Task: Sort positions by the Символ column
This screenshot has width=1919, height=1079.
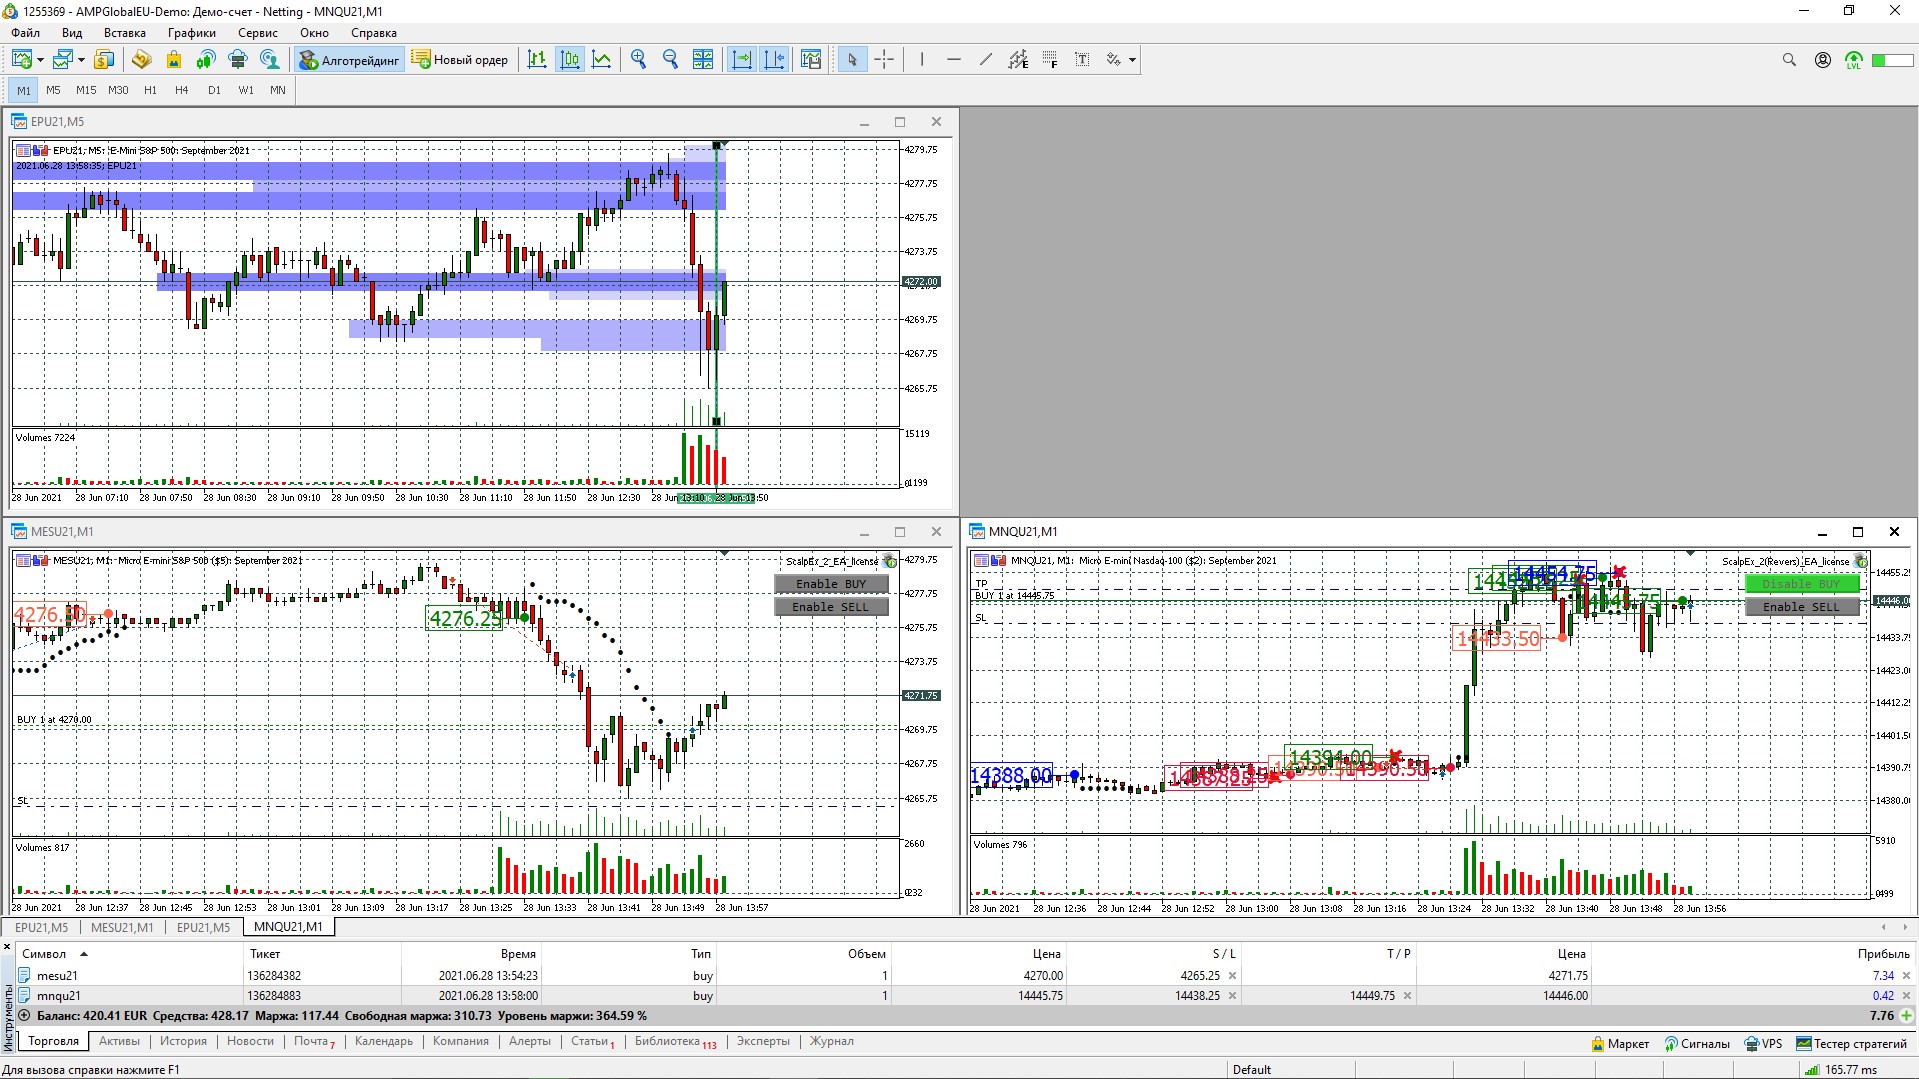Action: (44, 954)
